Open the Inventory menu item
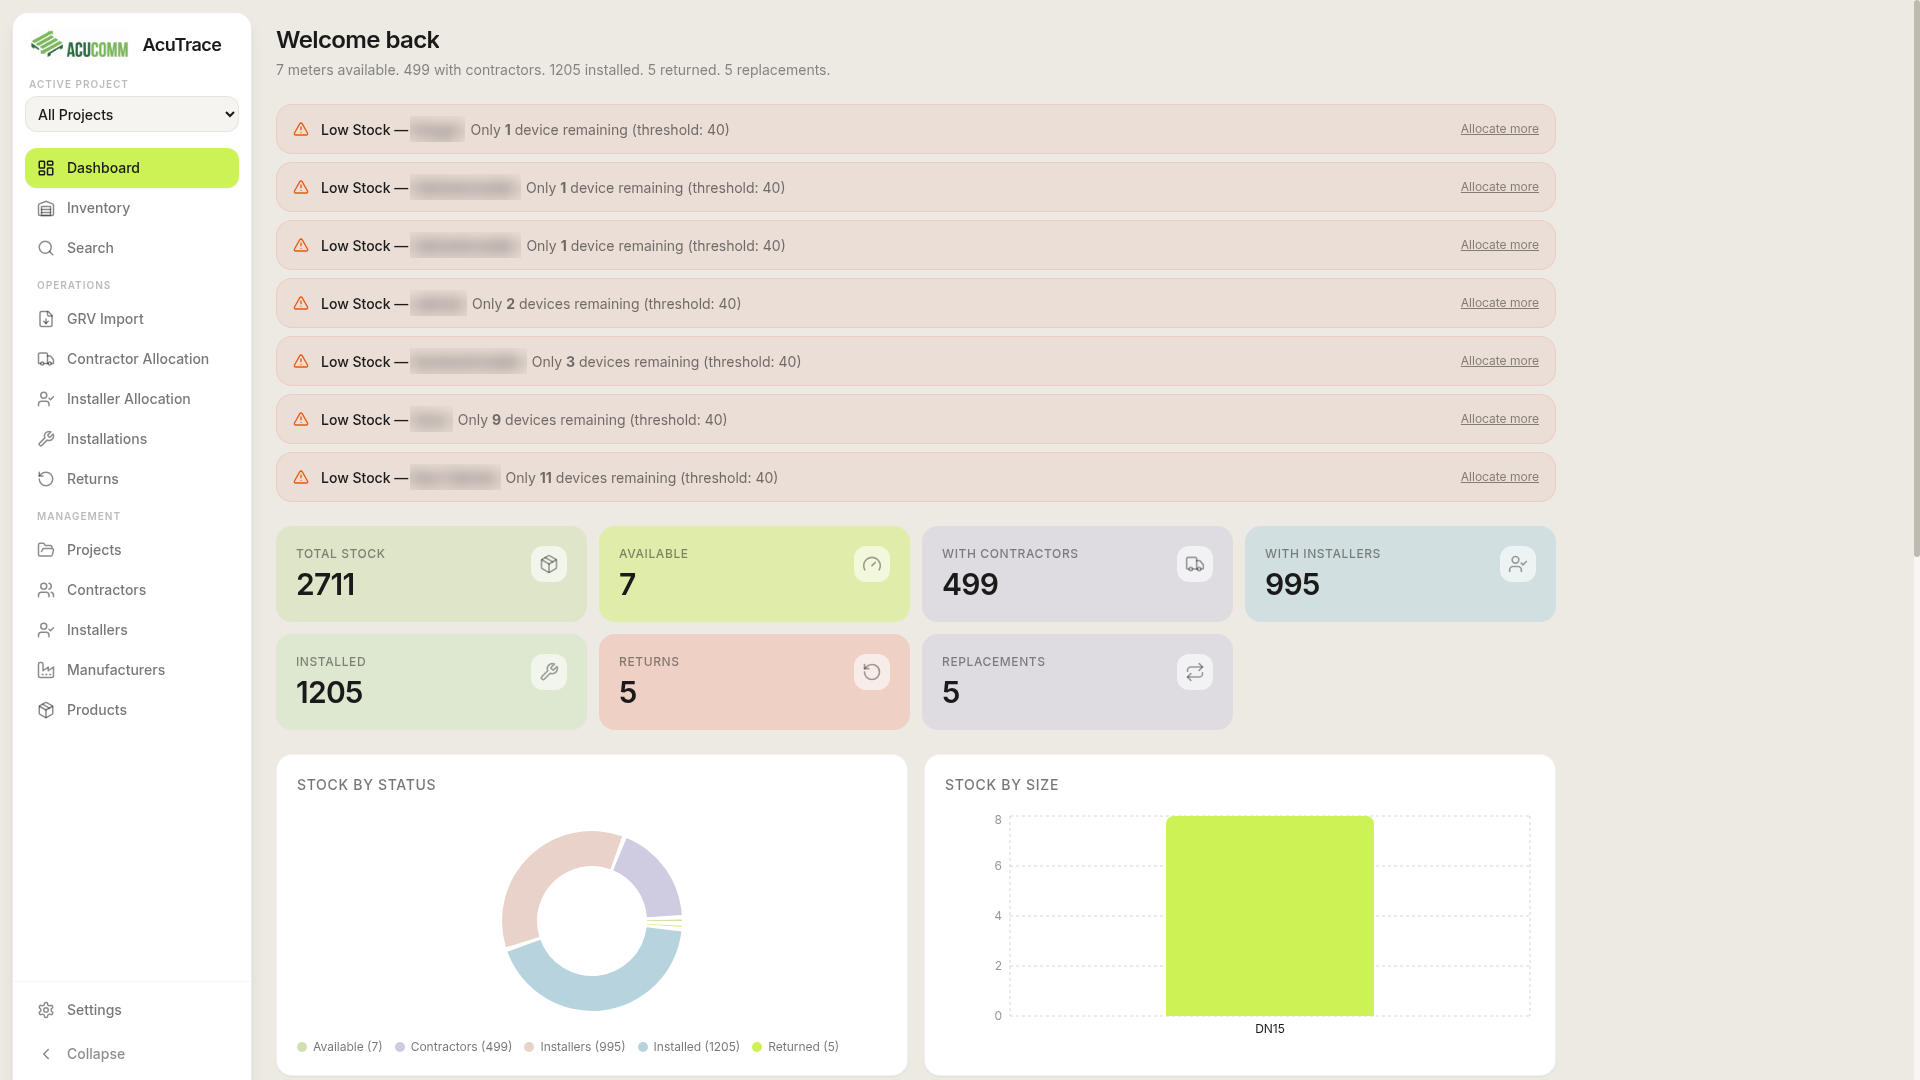This screenshot has height=1080, width=1920. 132,208
